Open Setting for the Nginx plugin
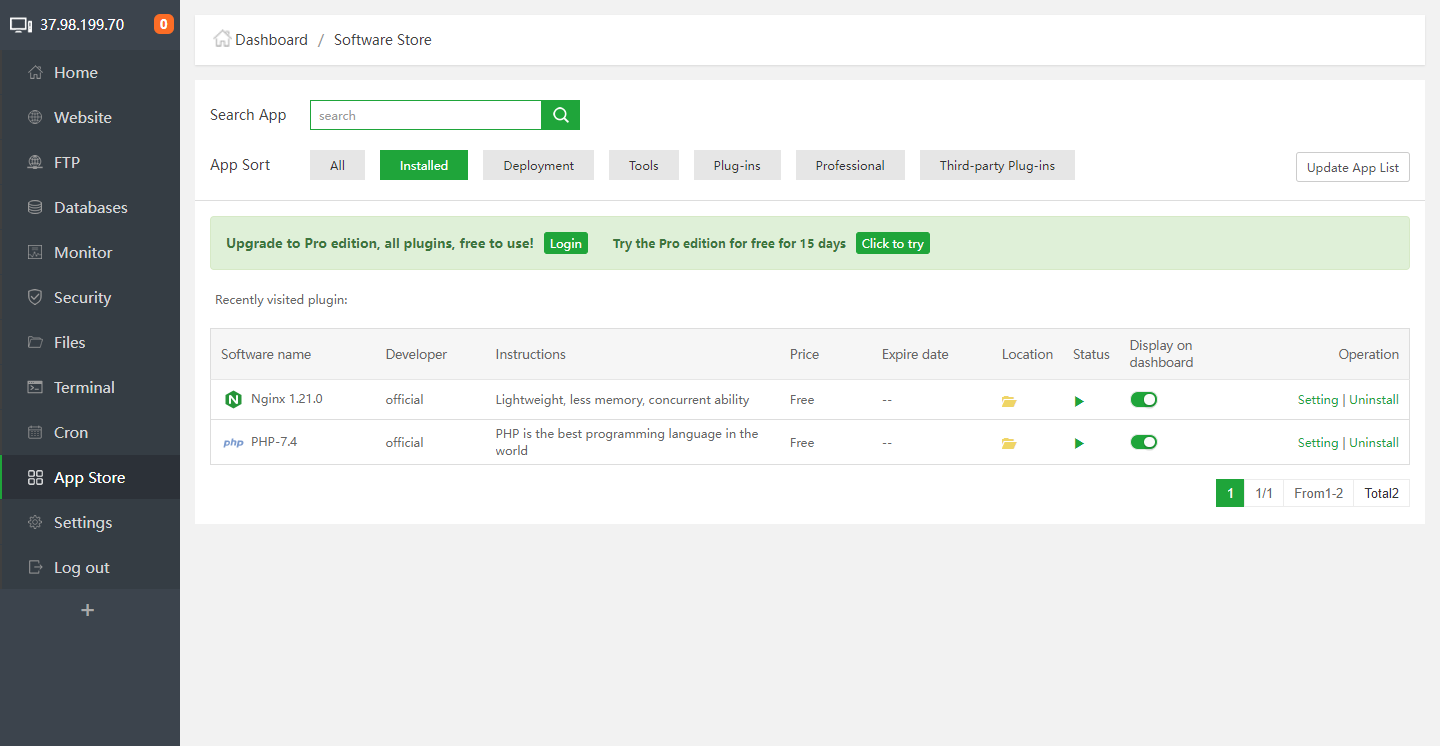Image resolution: width=1440 pixels, height=746 pixels. [x=1318, y=399]
